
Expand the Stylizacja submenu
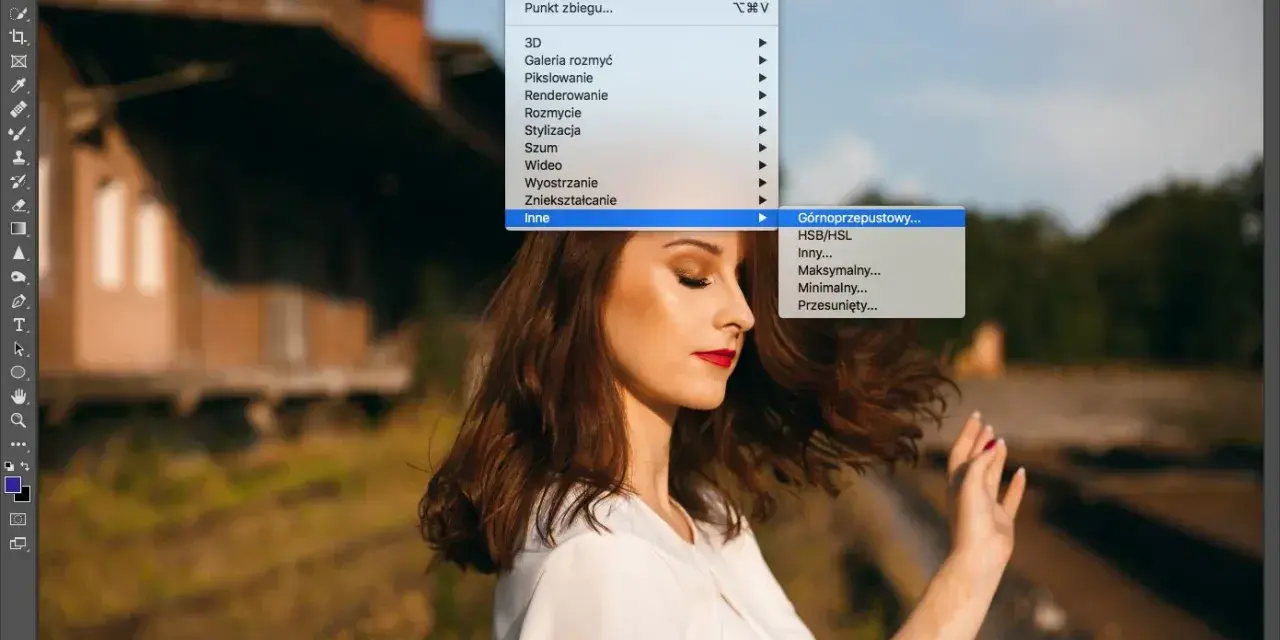coord(642,130)
